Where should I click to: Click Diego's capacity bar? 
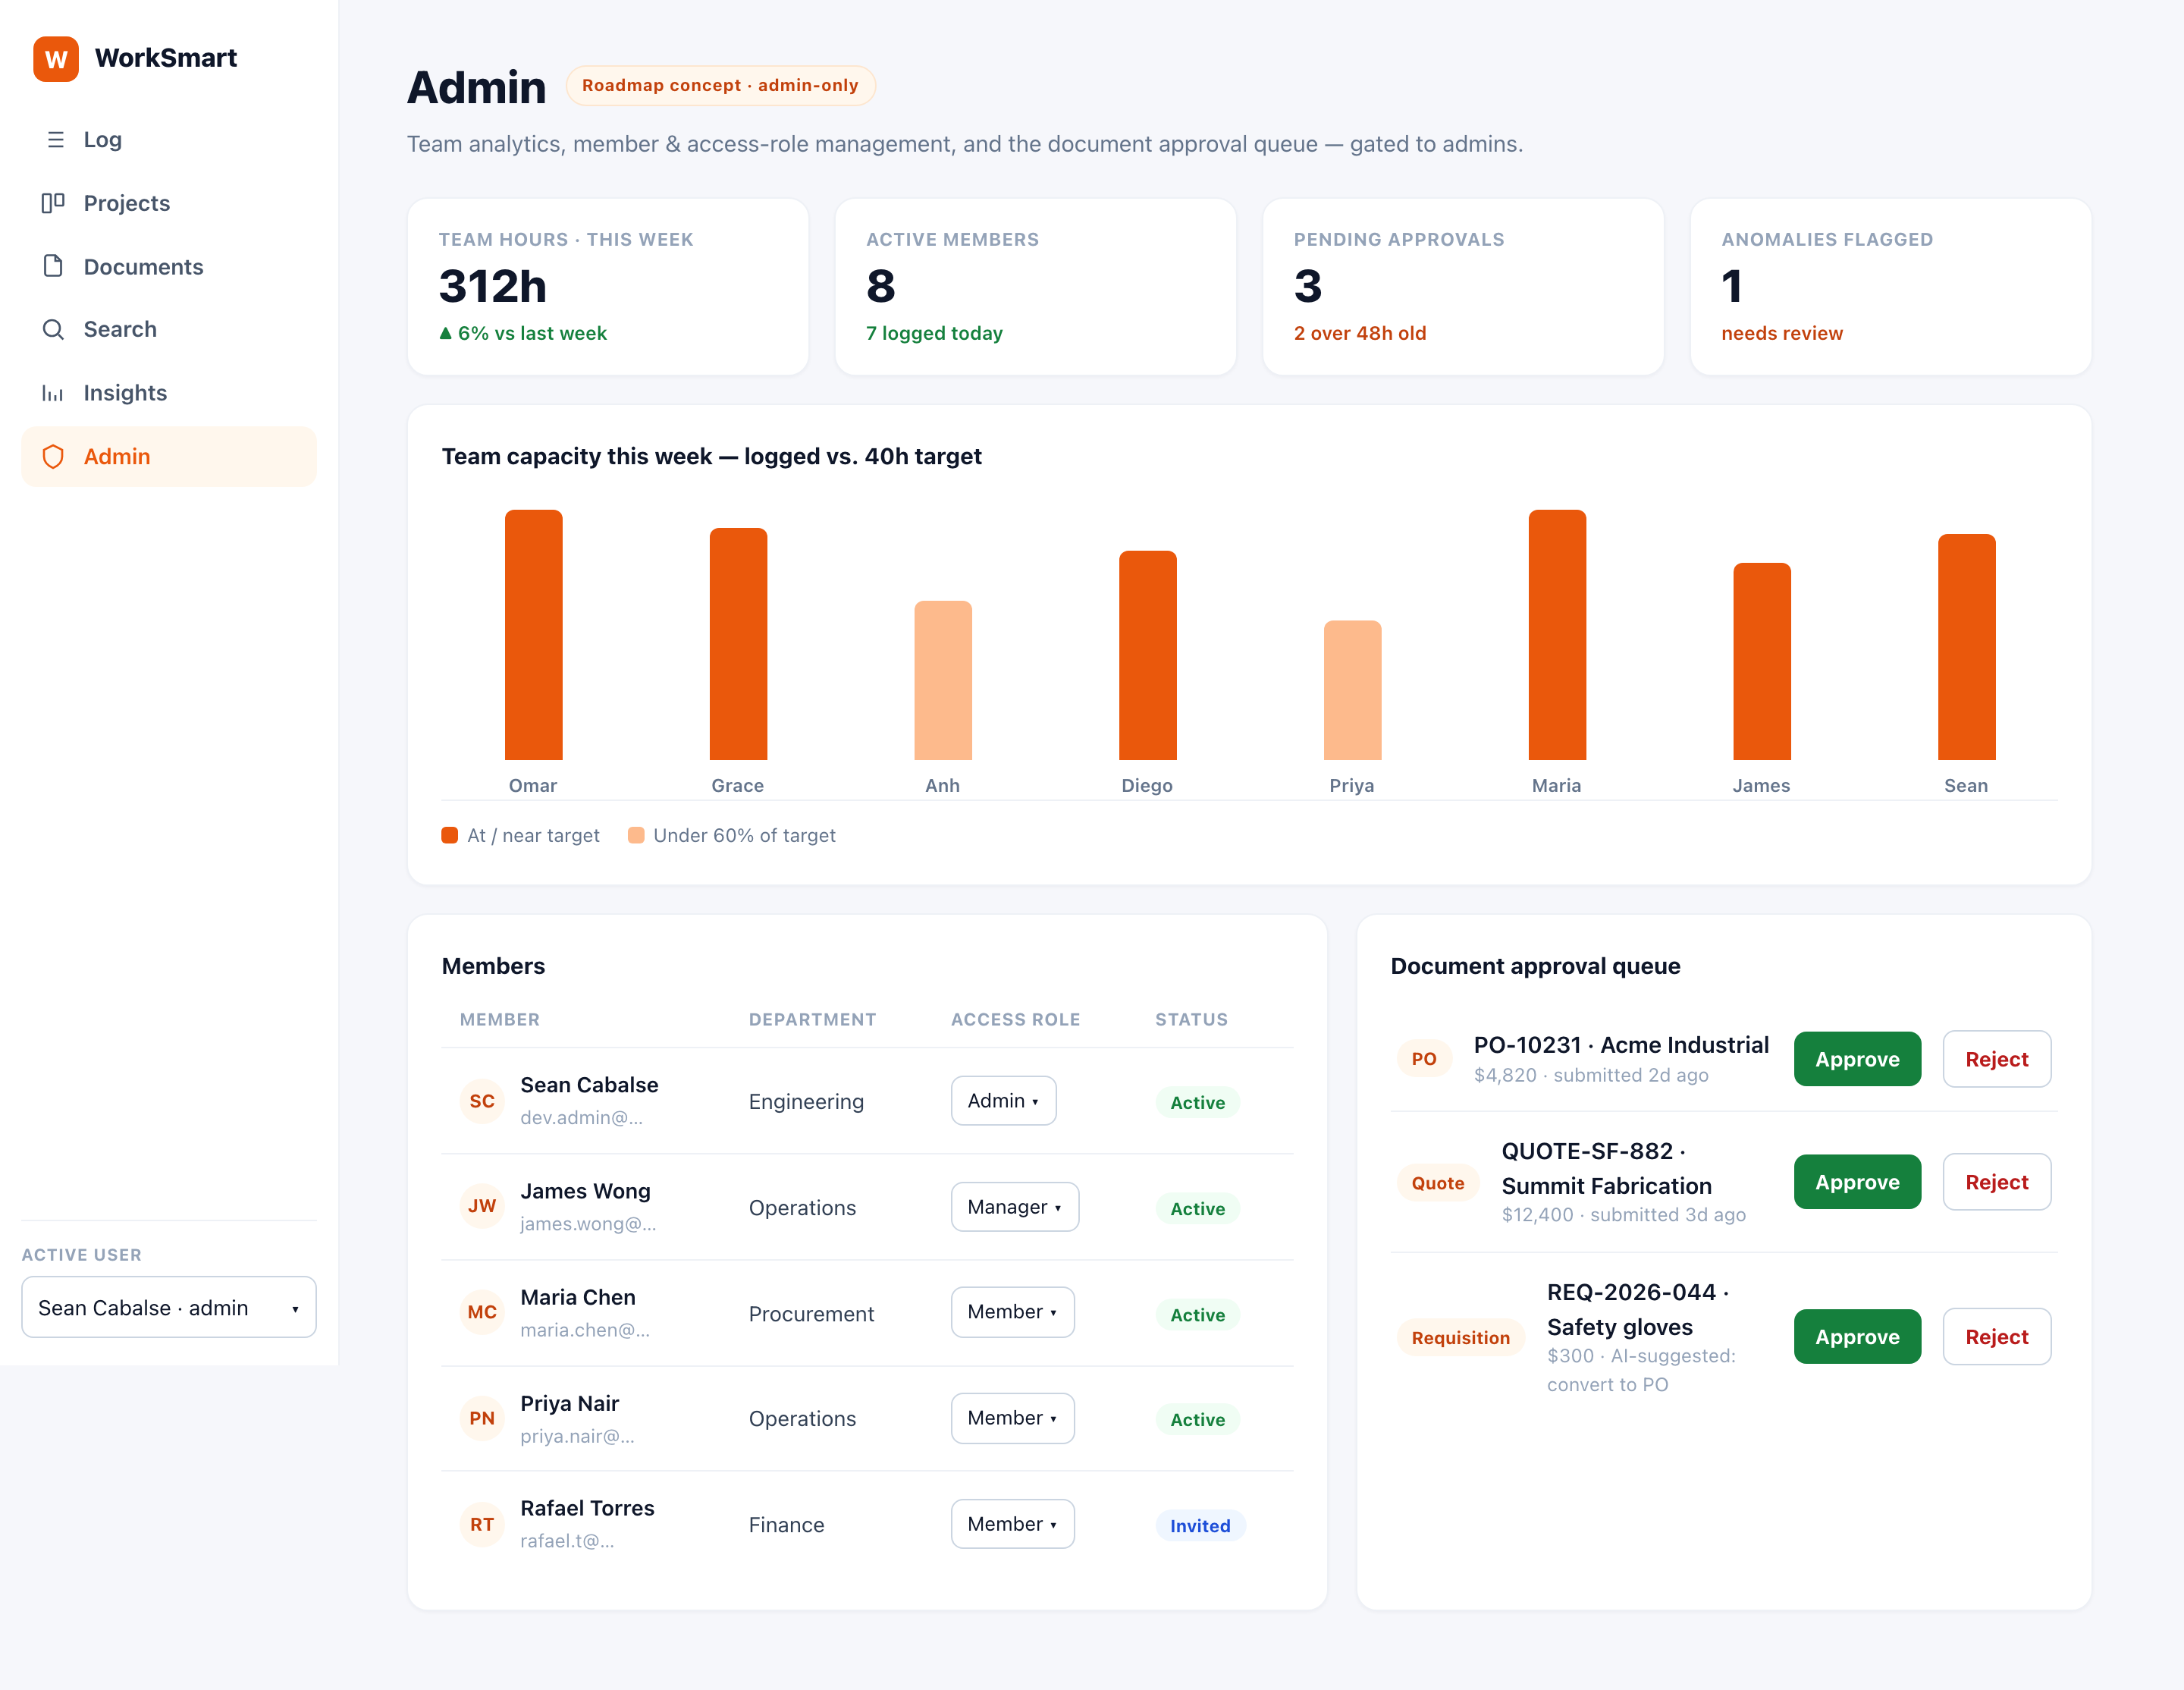pos(1148,655)
